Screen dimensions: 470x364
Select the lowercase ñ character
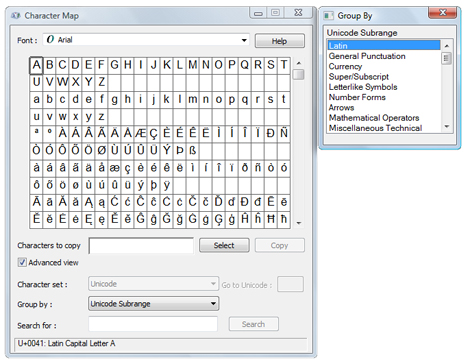(x=257, y=168)
